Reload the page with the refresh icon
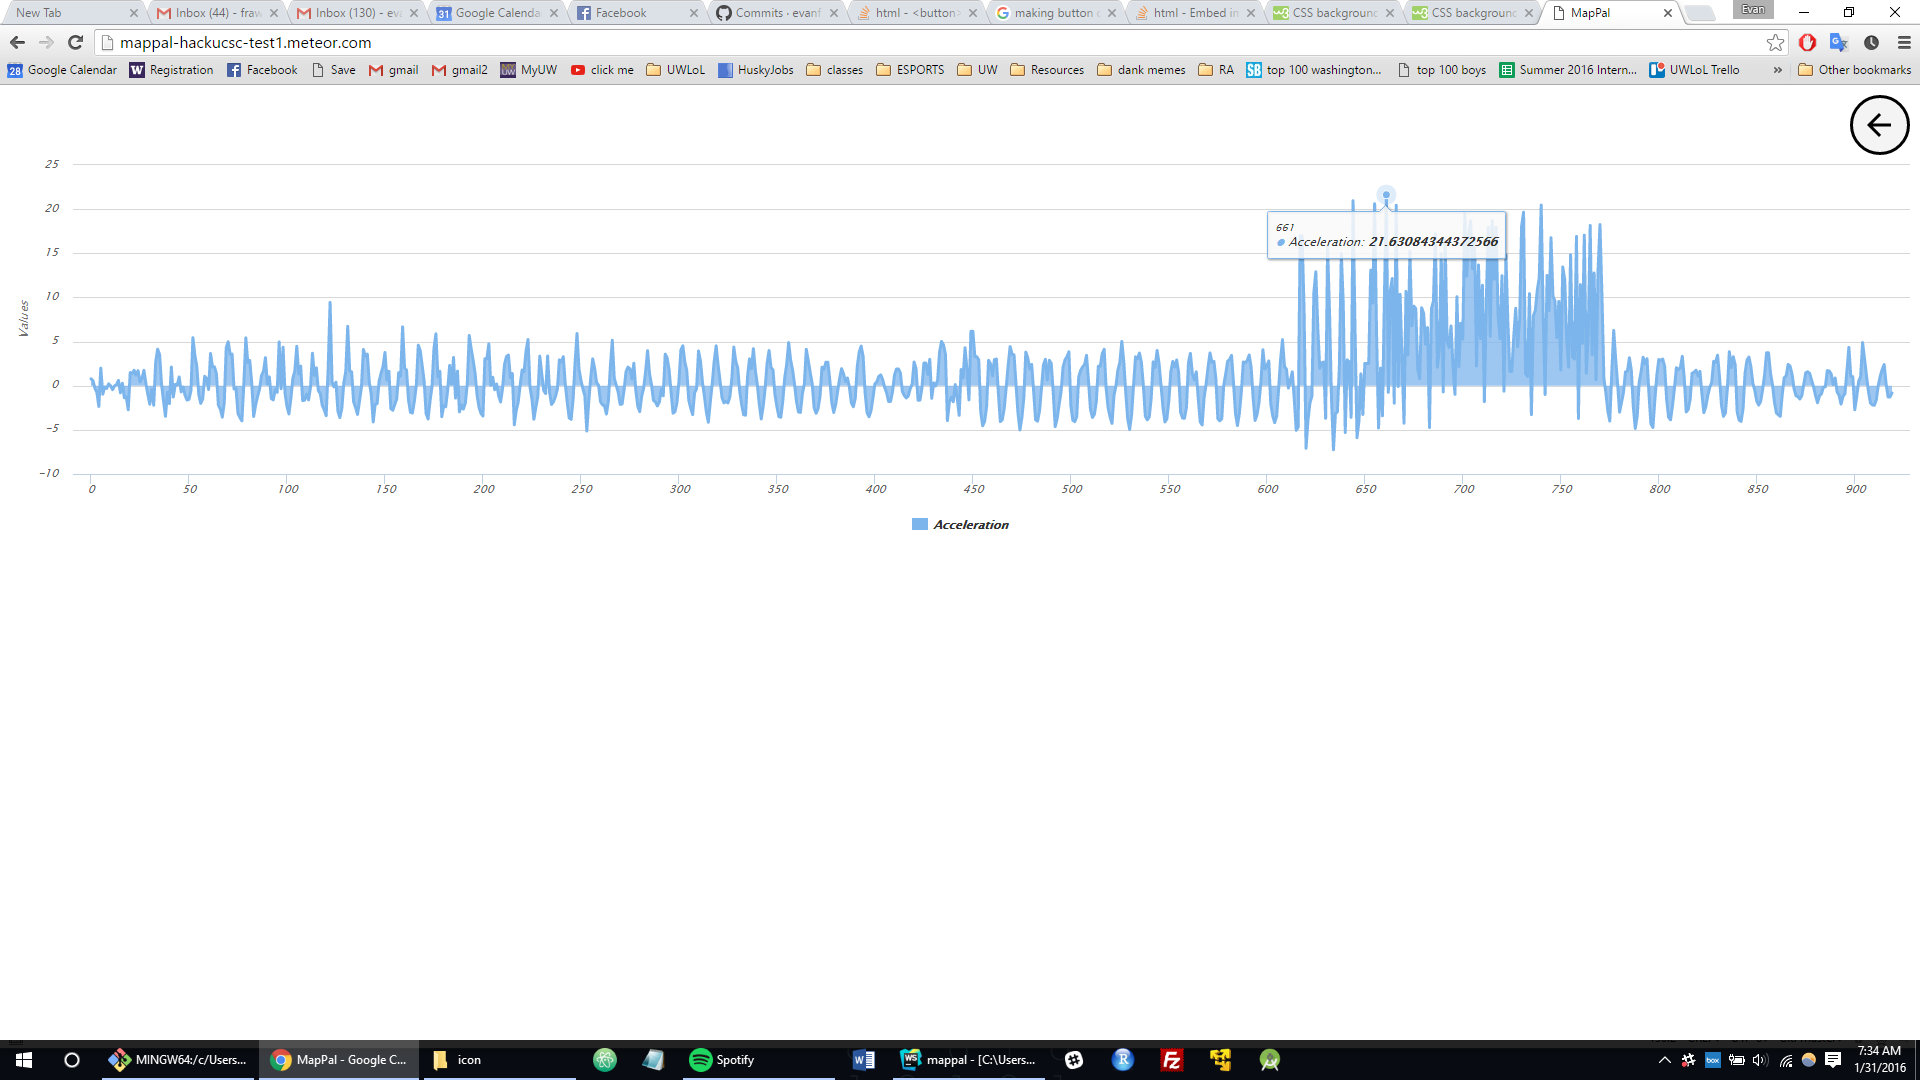This screenshot has width=1920, height=1080. pos(75,42)
